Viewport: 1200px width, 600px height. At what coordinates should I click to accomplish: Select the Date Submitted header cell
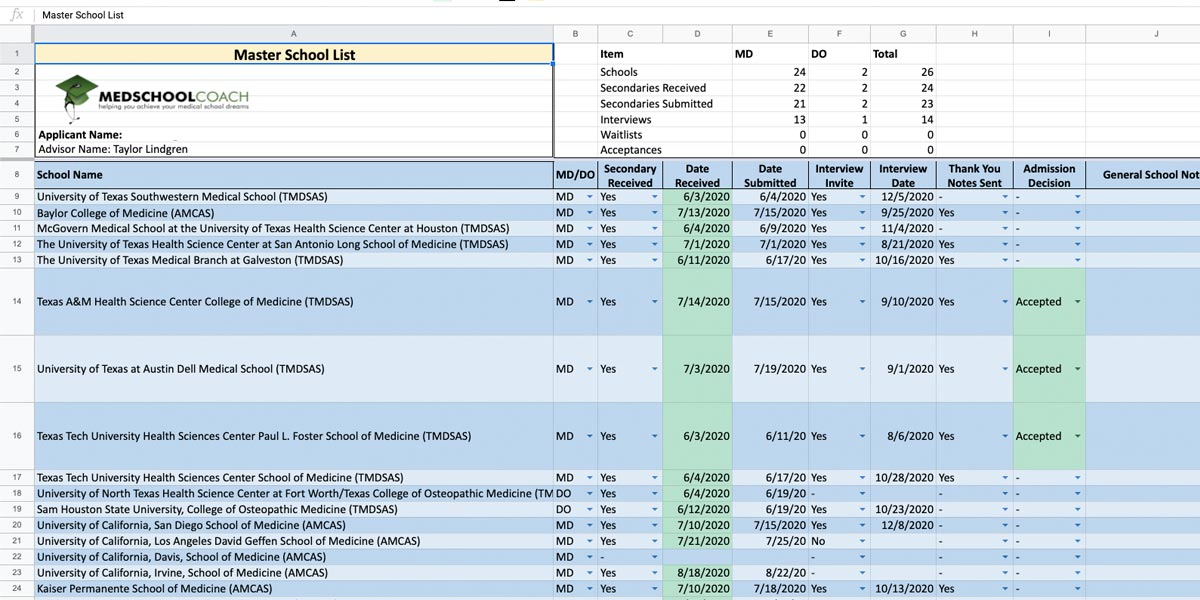click(x=770, y=175)
